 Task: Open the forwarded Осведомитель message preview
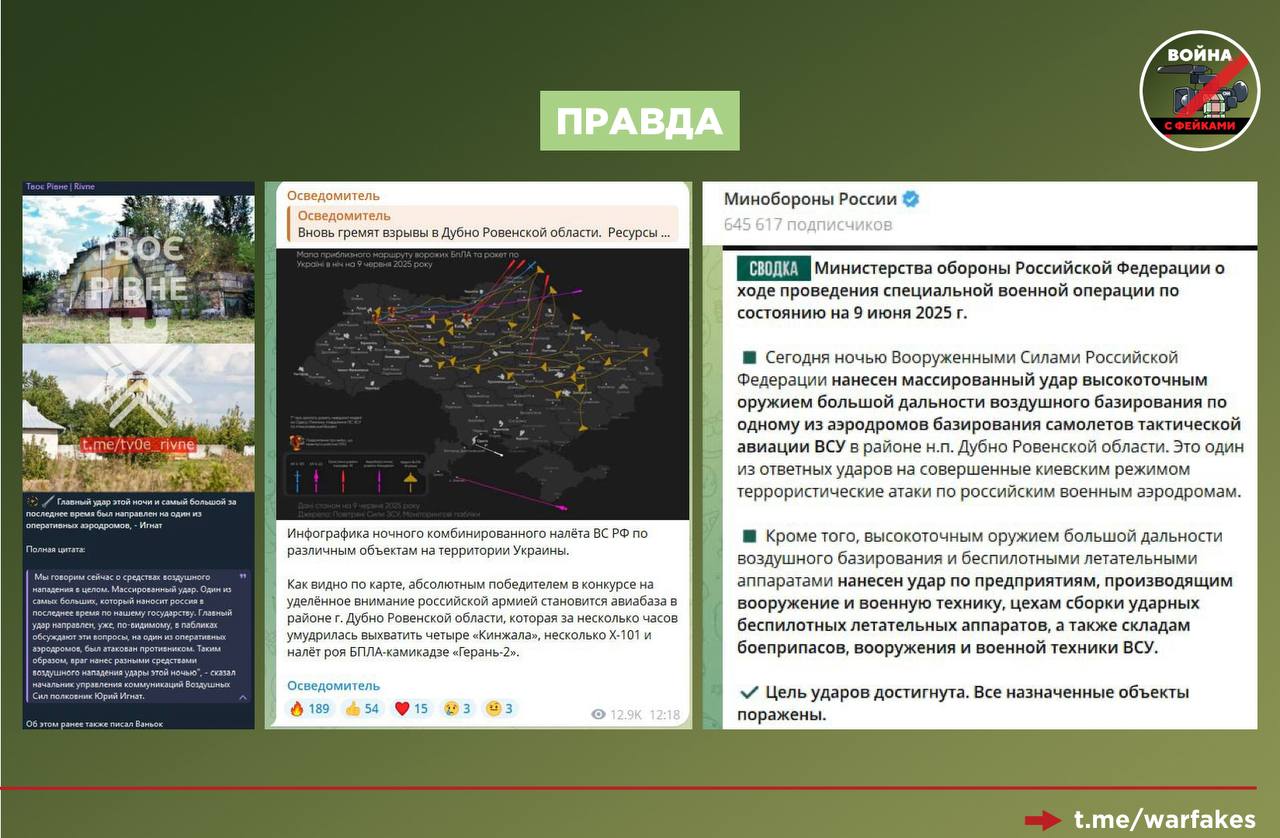tap(482, 224)
